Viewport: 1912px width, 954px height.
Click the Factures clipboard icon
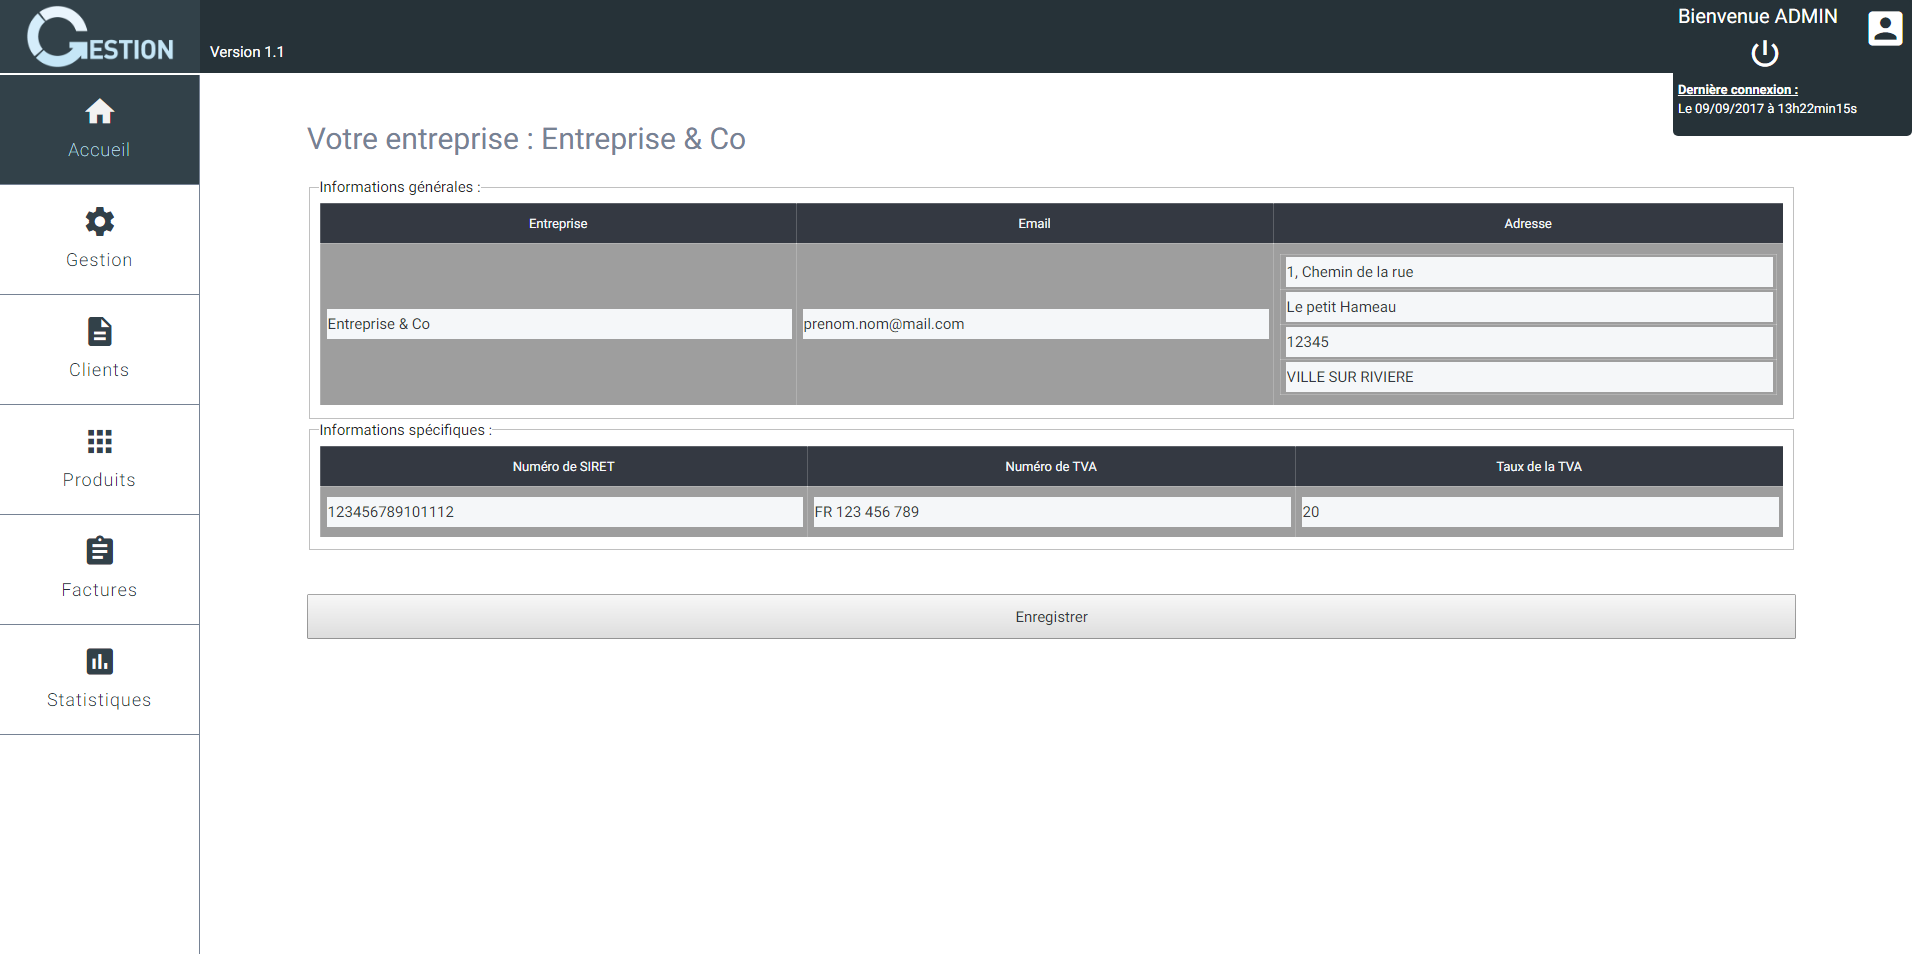point(99,551)
